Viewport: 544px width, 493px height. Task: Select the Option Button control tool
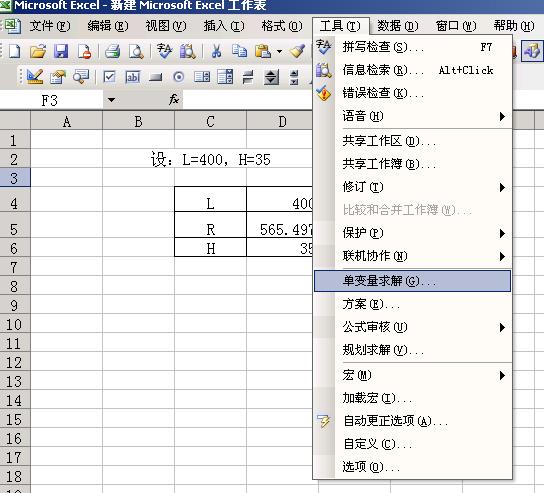point(179,77)
